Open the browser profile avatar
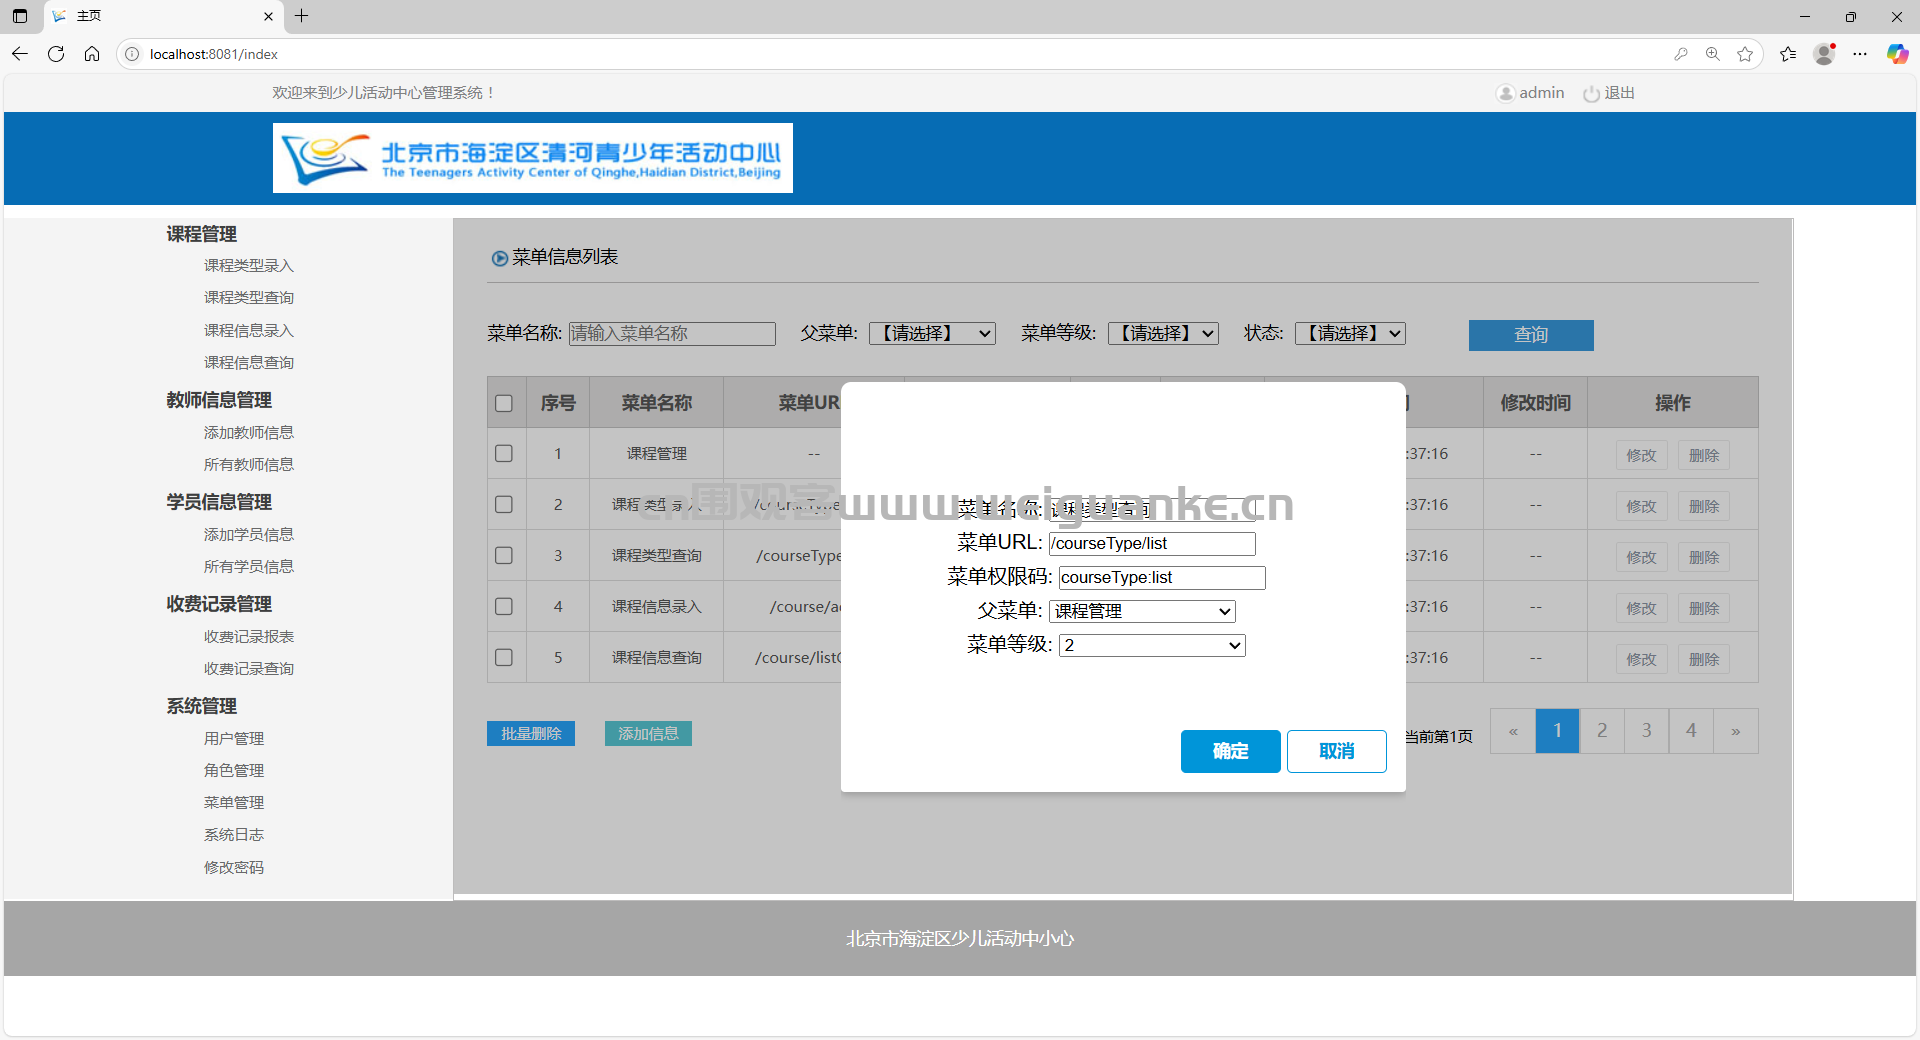Viewport: 1920px width, 1040px height. click(x=1825, y=54)
